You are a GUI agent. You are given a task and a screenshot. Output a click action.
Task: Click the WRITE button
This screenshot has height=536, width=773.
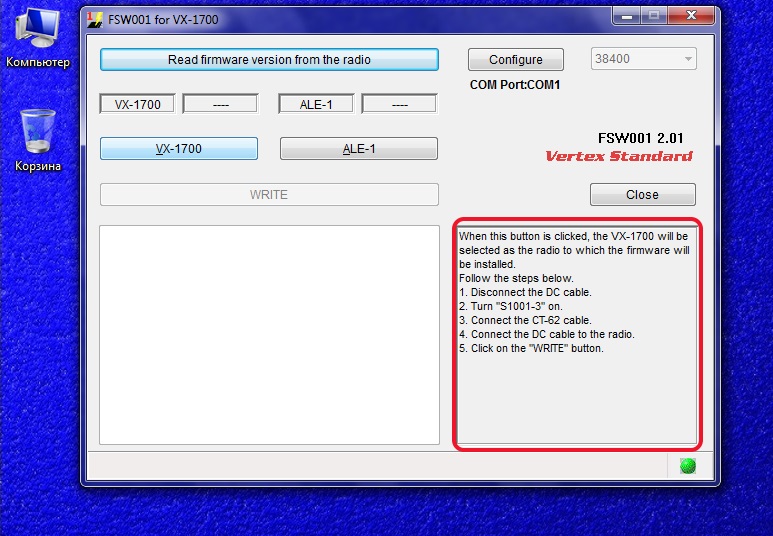click(269, 195)
